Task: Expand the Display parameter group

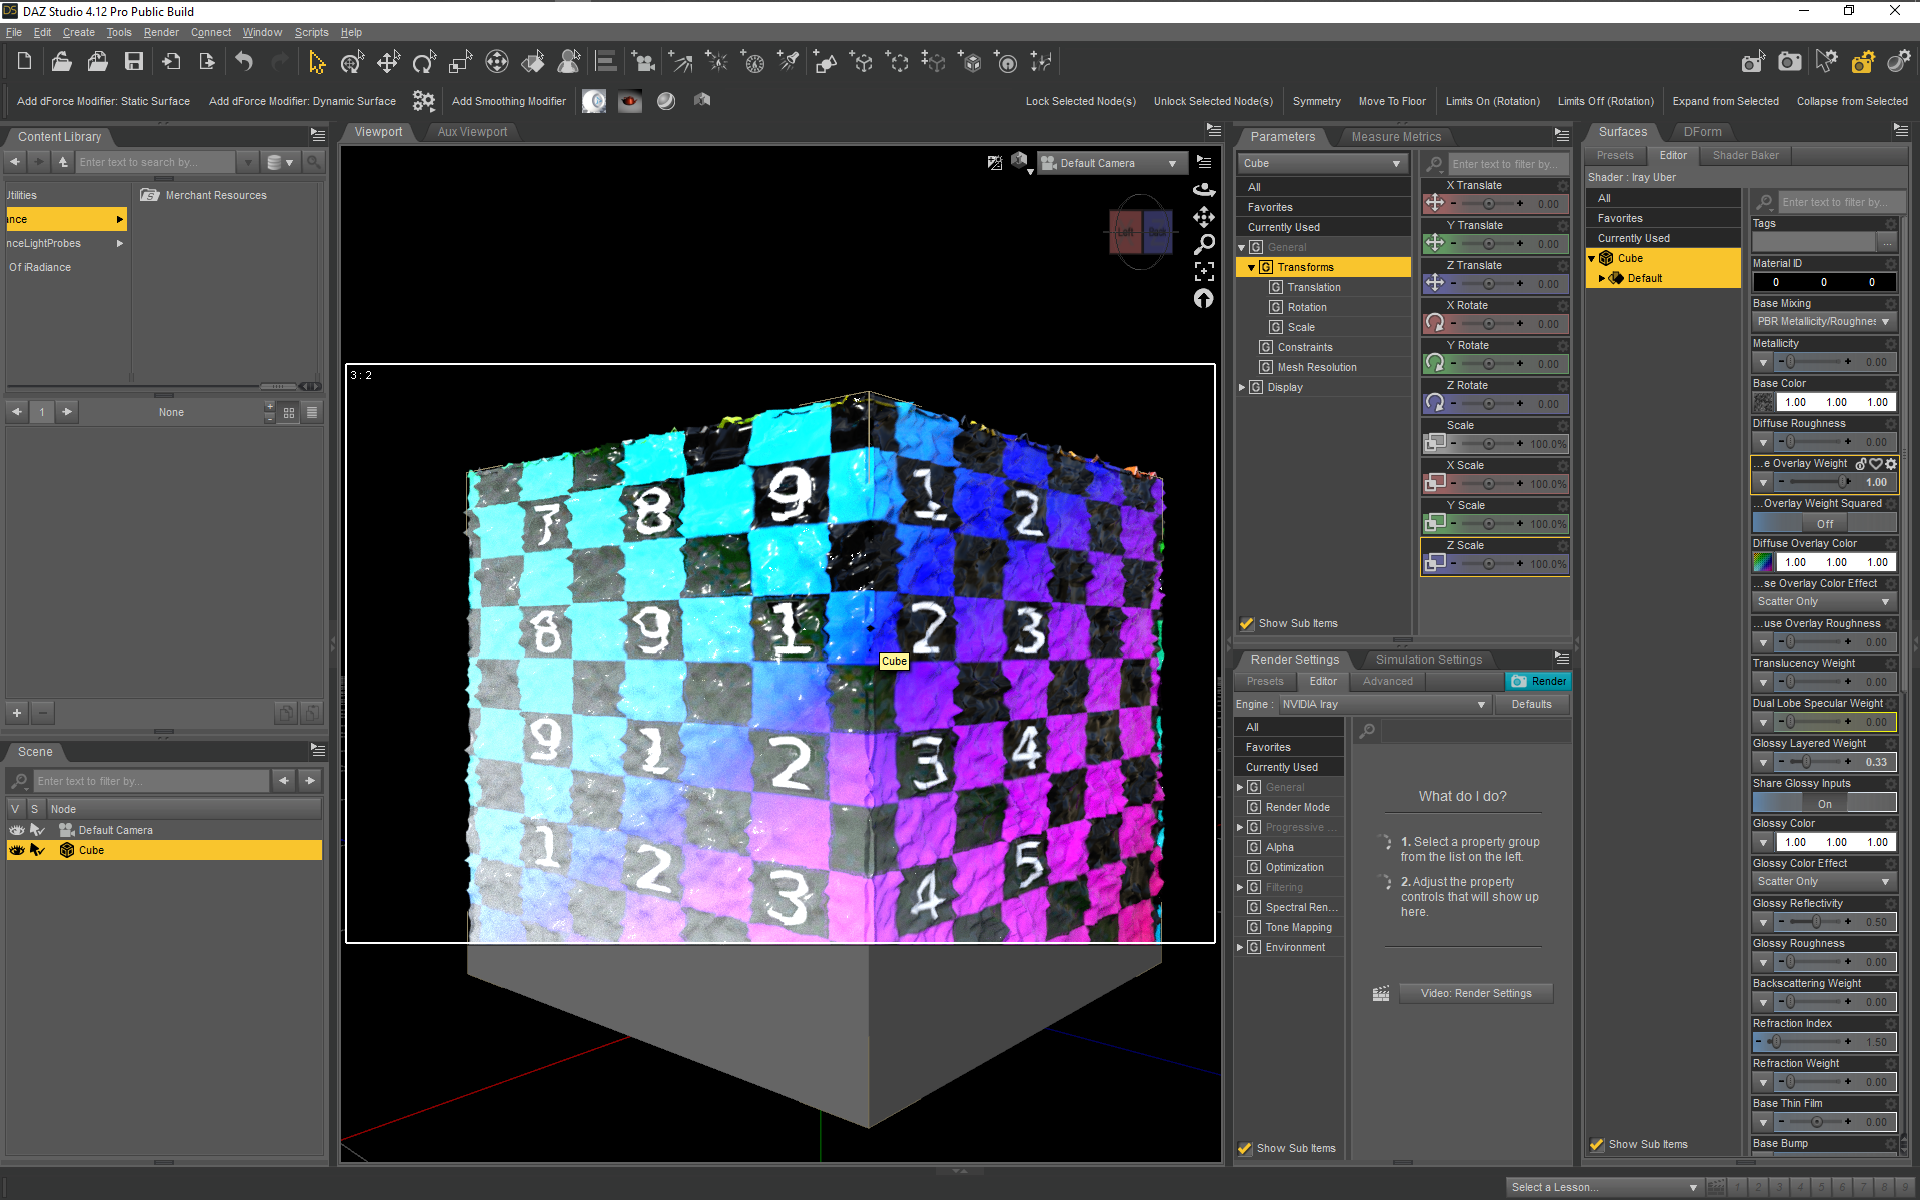Action: click(1242, 387)
